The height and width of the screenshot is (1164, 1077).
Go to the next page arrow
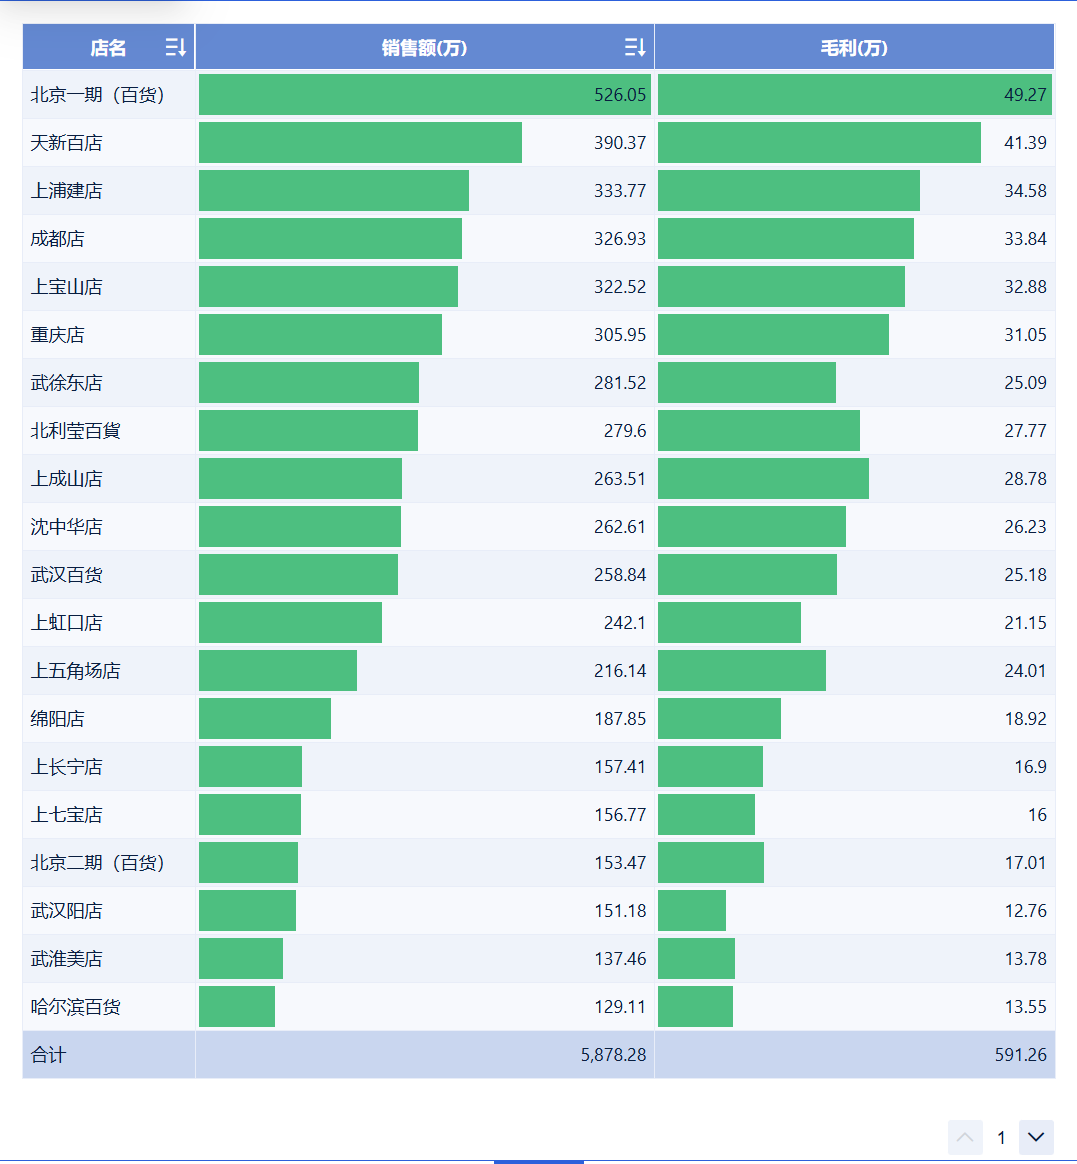point(1036,1137)
